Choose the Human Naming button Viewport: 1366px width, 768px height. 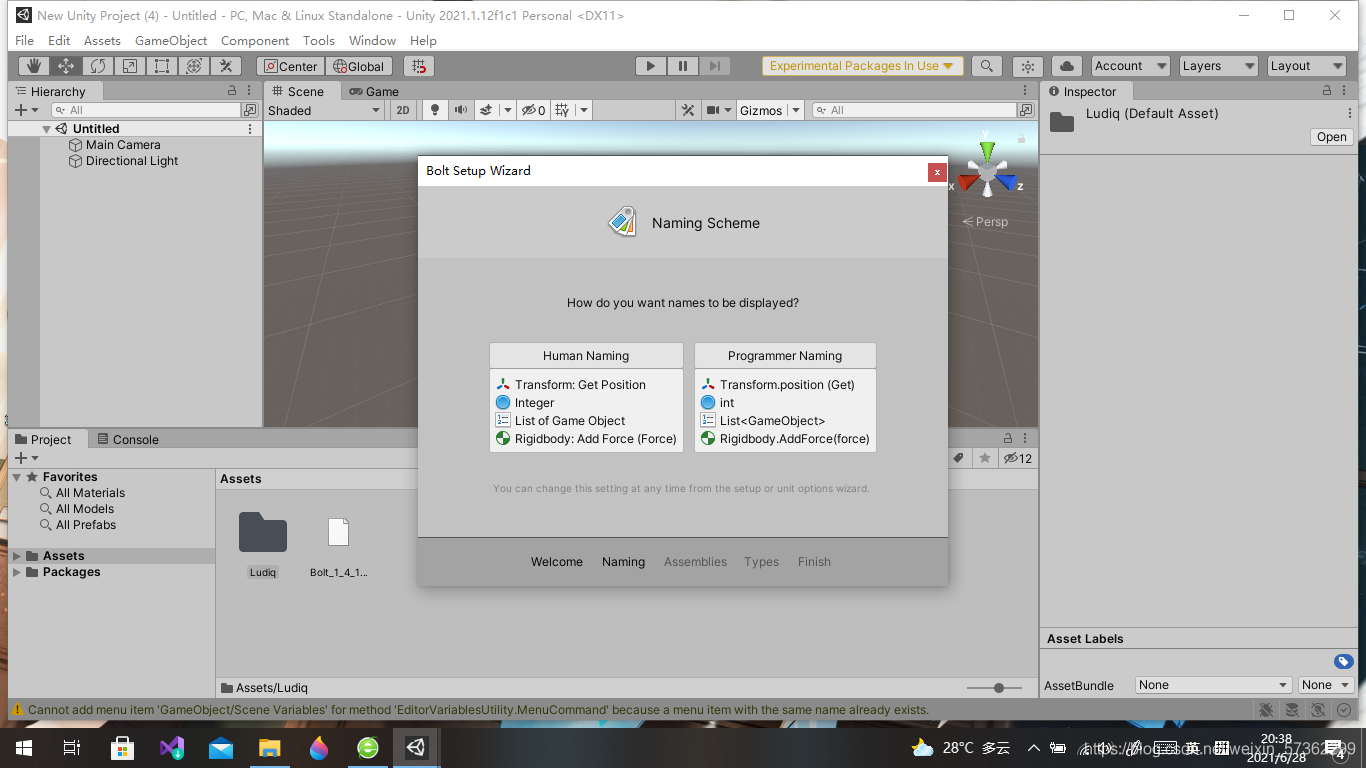pos(586,356)
